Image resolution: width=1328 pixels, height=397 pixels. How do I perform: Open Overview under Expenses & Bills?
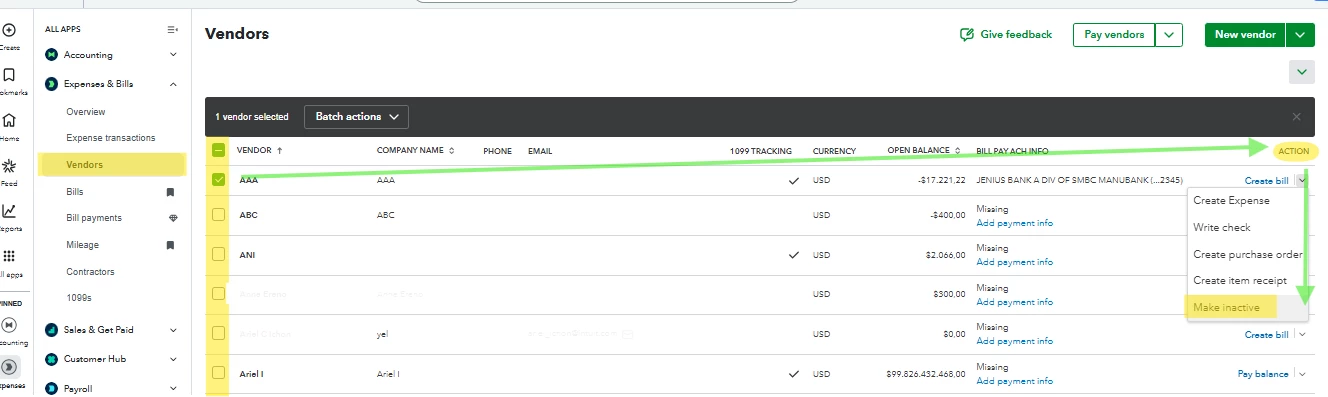tap(85, 112)
